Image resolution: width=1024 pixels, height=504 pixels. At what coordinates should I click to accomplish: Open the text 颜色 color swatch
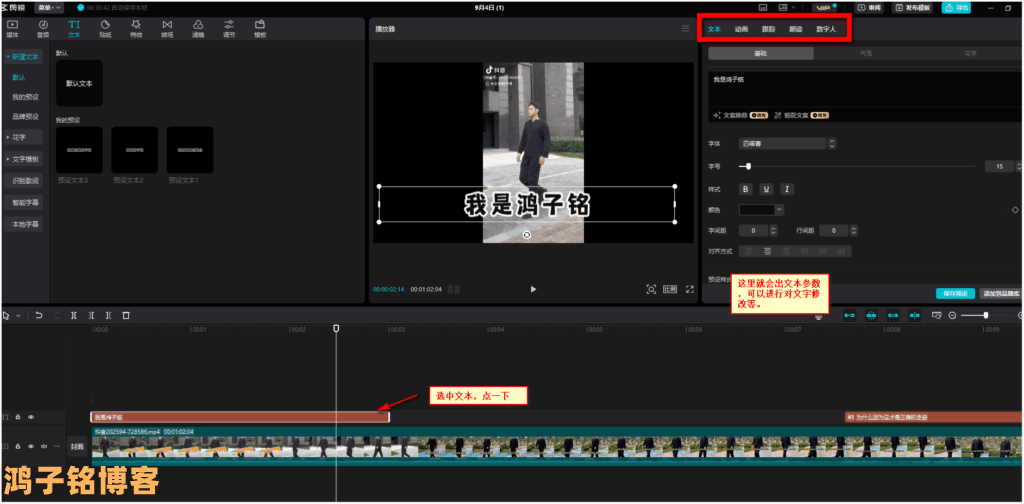pos(761,210)
